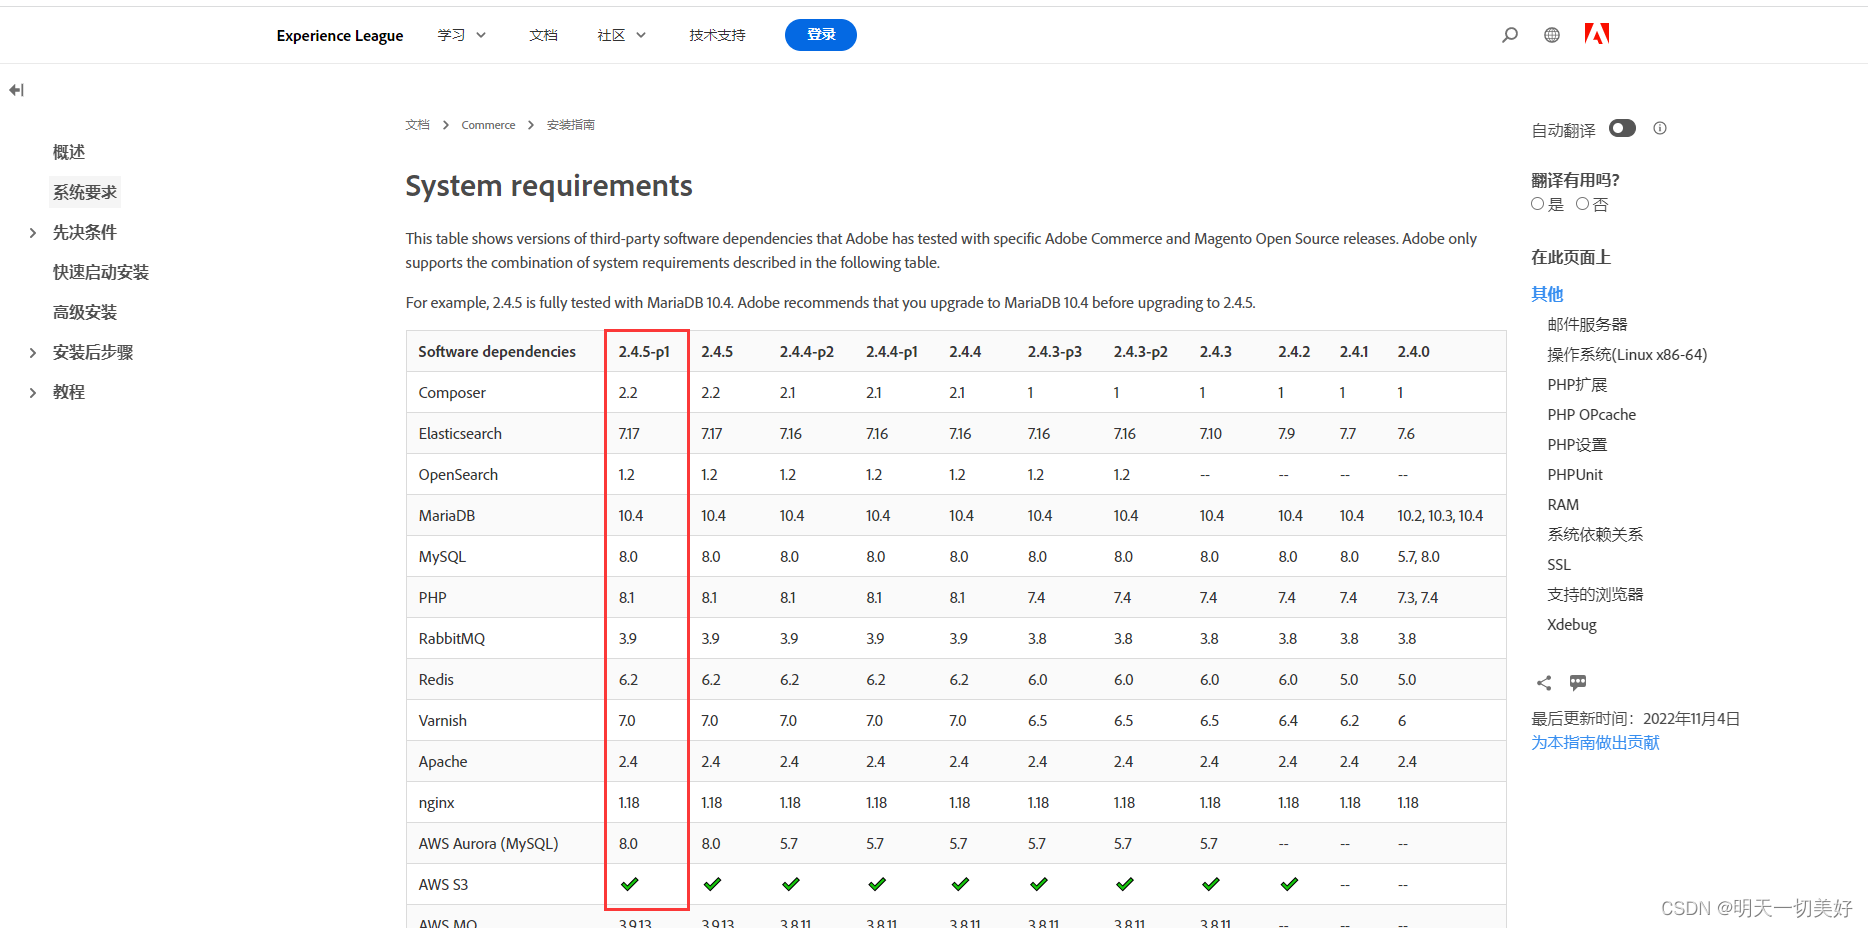Click the Elasticsearch row label
The image size is (1868, 928).
pyautogui.click(x=460, y=433)
